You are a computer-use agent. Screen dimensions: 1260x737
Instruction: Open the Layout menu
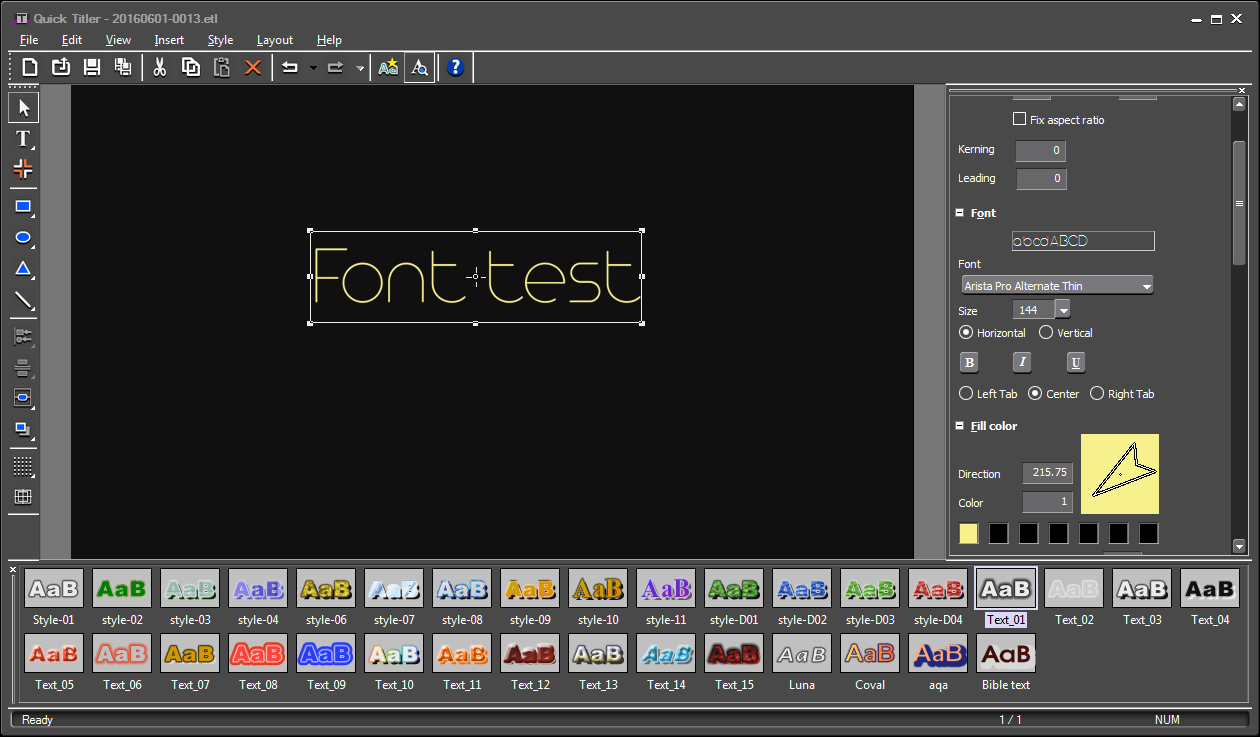(x=274, y=40)
